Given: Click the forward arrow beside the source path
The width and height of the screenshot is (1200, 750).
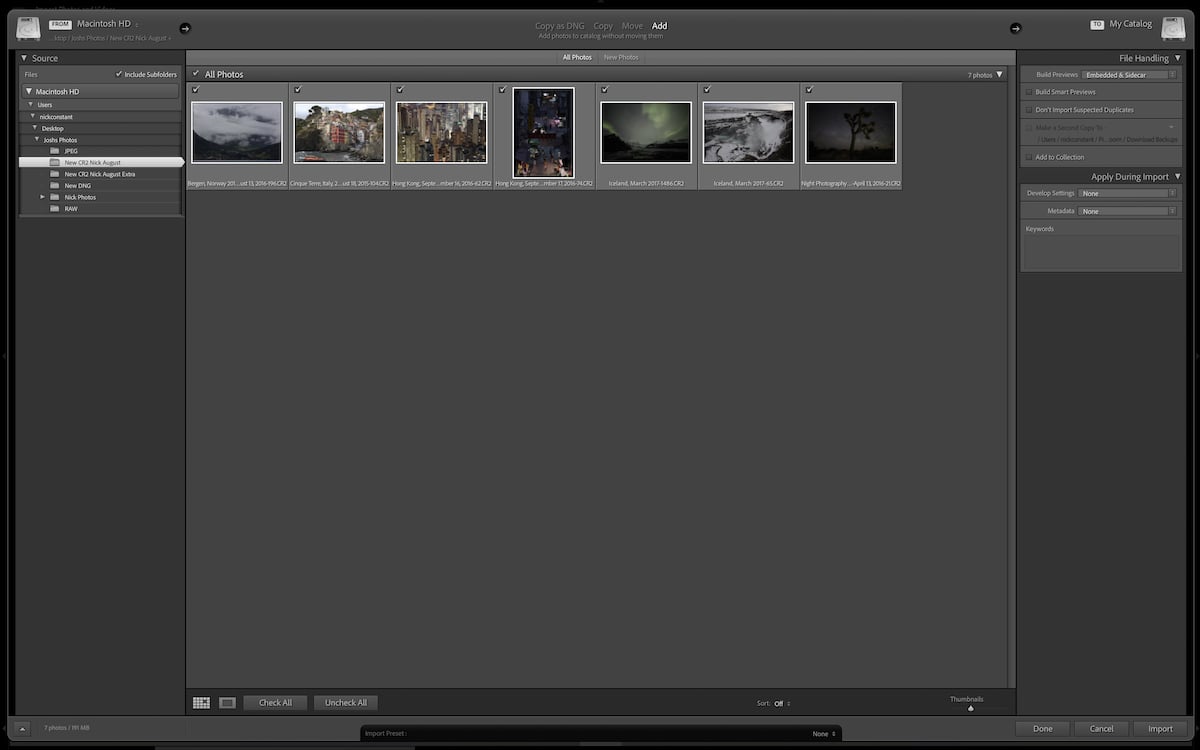Looking at the screenshot, I should point(184,30).
